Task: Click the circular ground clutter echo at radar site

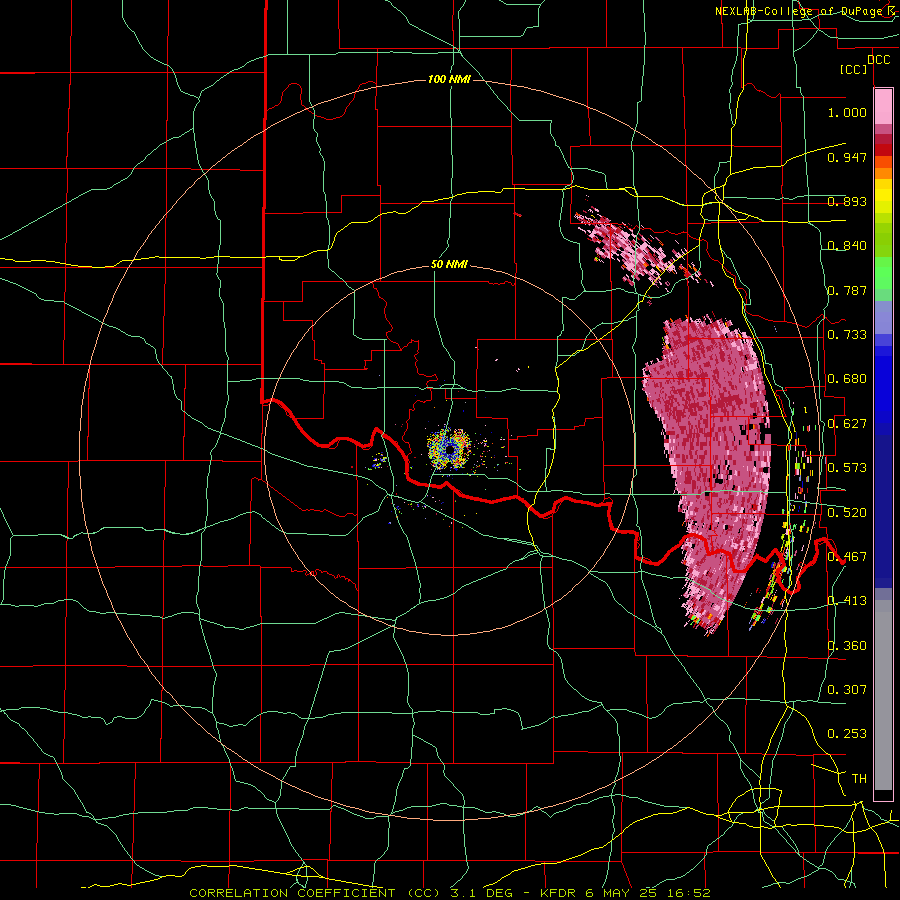Action: [450, 449]
